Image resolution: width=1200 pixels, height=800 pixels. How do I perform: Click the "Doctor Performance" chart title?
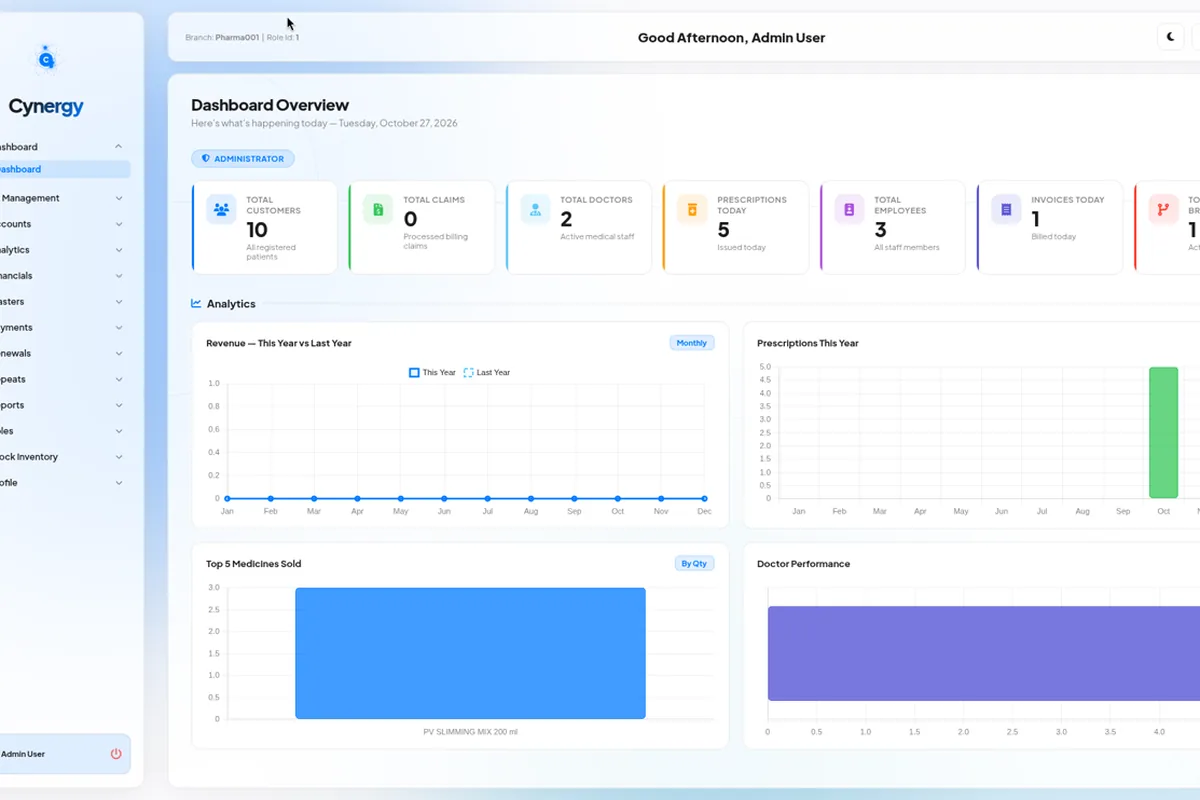[804, 564]
